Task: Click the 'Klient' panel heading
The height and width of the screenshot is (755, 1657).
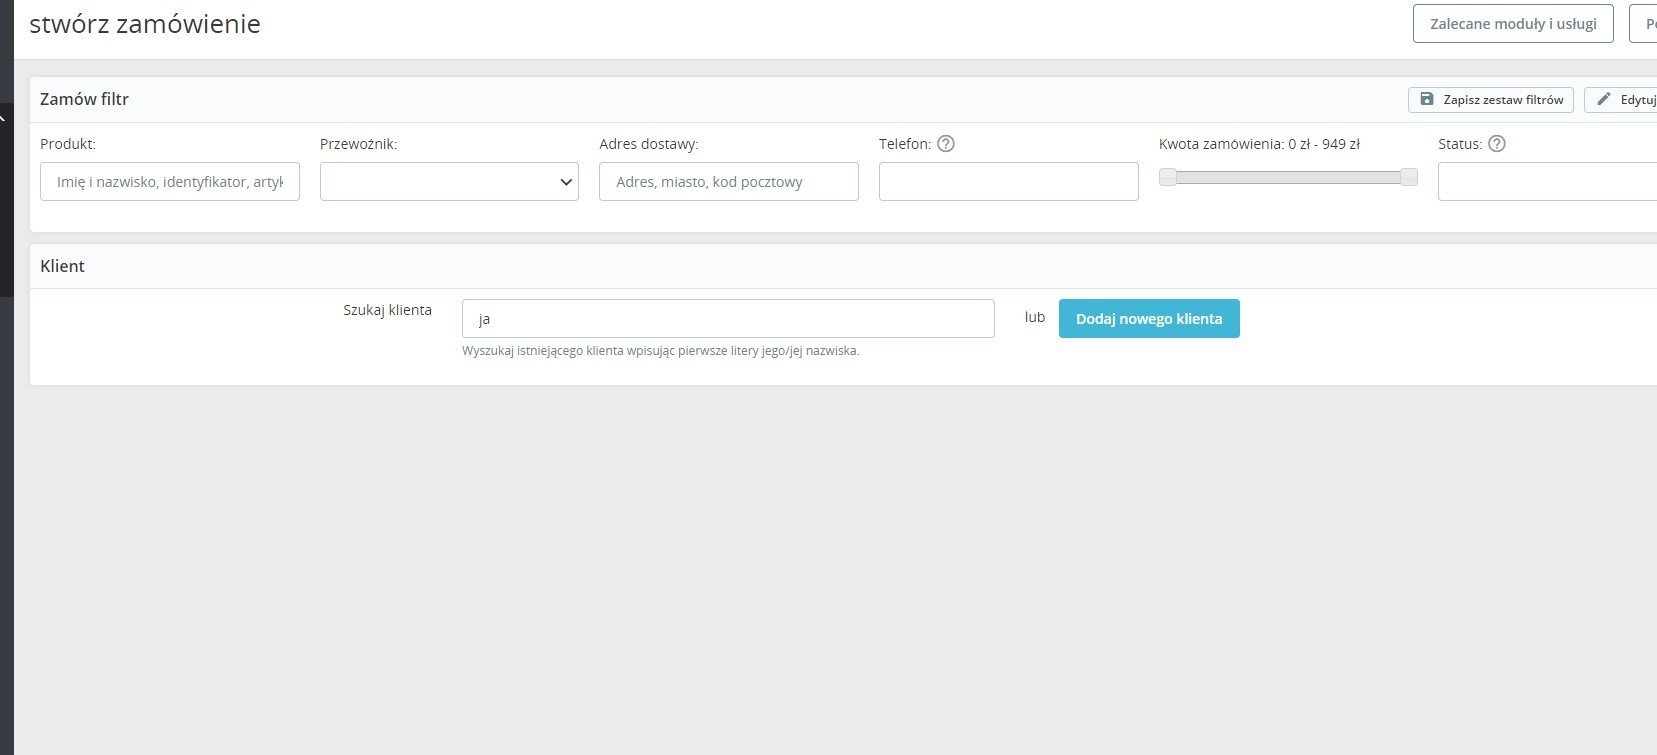Action: 62,266
